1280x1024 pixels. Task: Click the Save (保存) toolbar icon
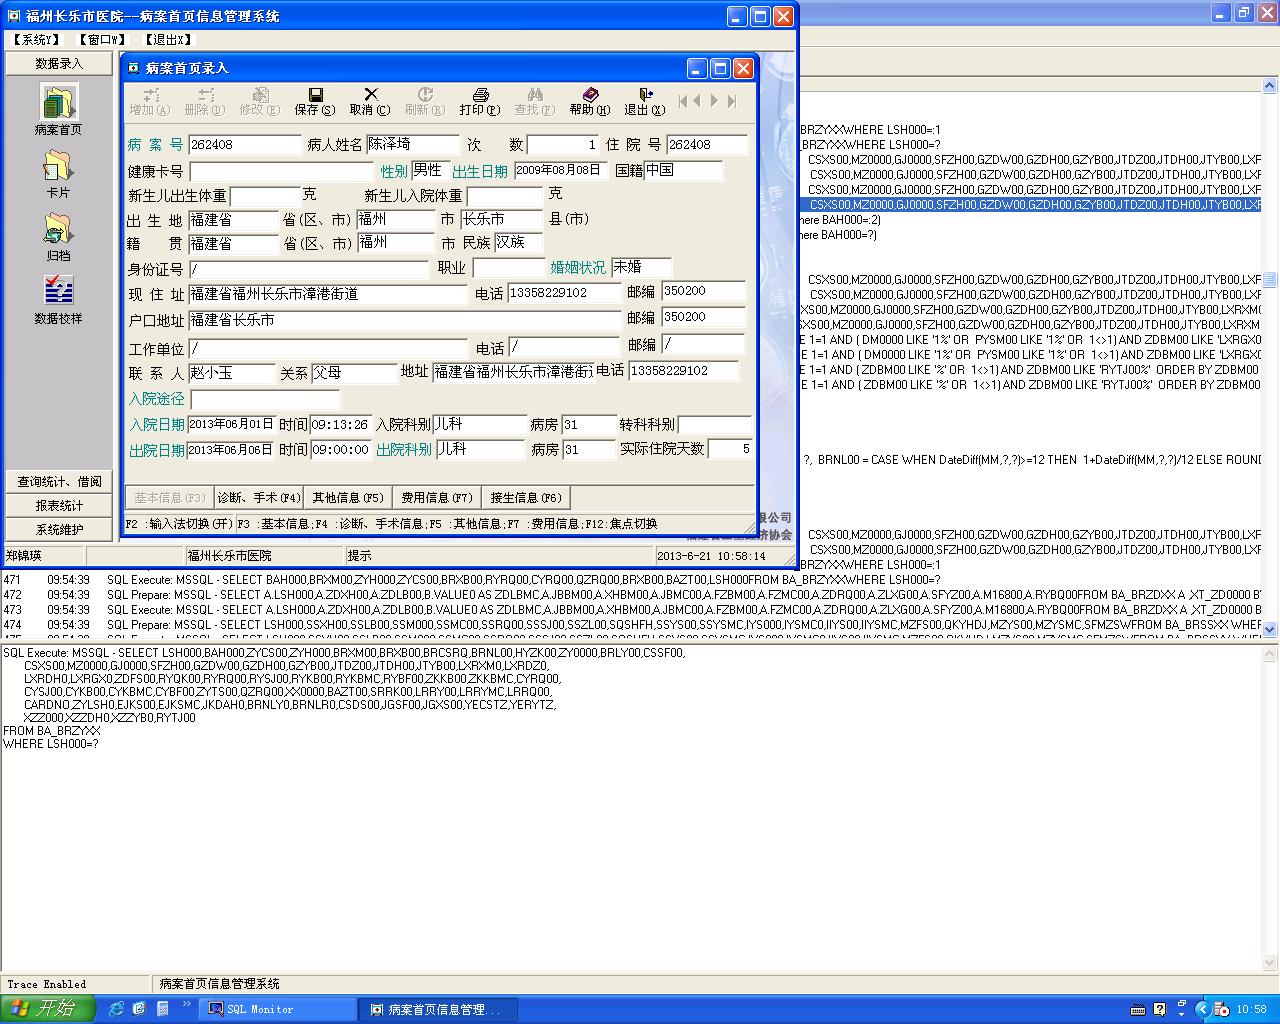[x=315, y=100]
